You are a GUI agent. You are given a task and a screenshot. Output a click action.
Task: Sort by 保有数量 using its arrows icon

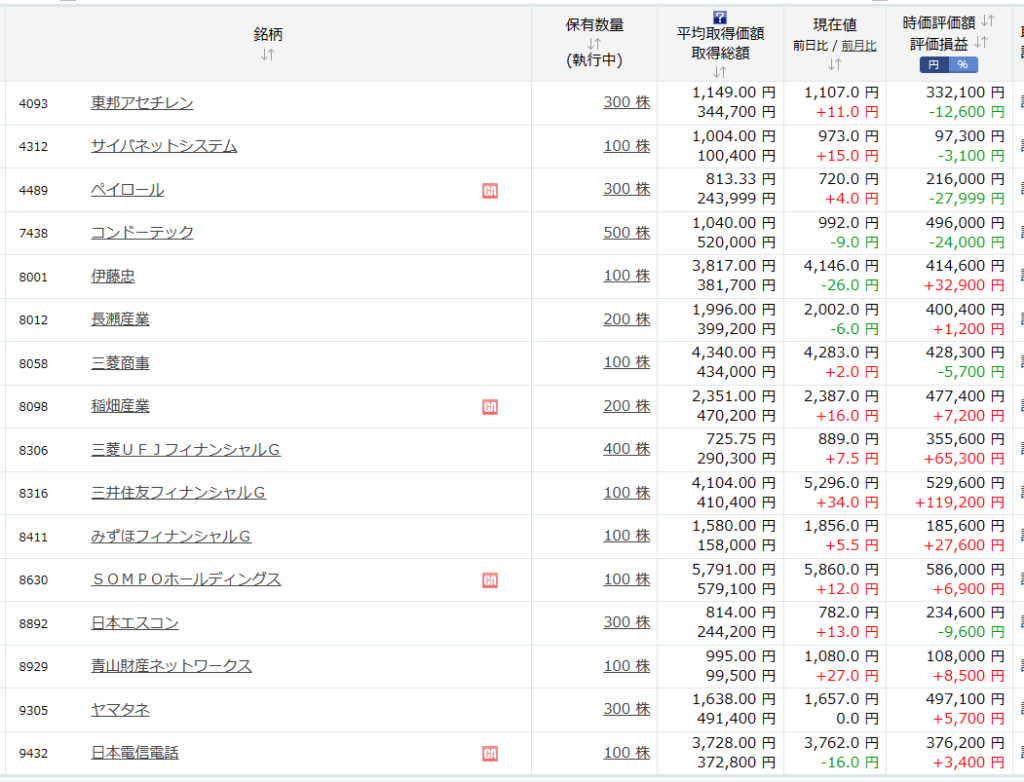coord(594,44)
